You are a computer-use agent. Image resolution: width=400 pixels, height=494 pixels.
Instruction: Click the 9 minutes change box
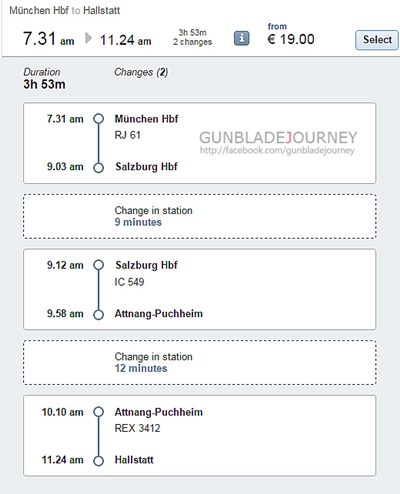tap(200, 216)
